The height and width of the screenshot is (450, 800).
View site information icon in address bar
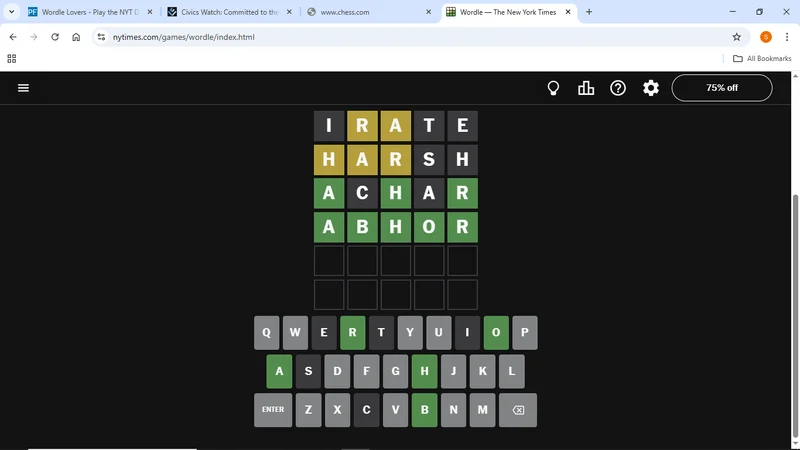pyautogui.click(x=101, y=37)
